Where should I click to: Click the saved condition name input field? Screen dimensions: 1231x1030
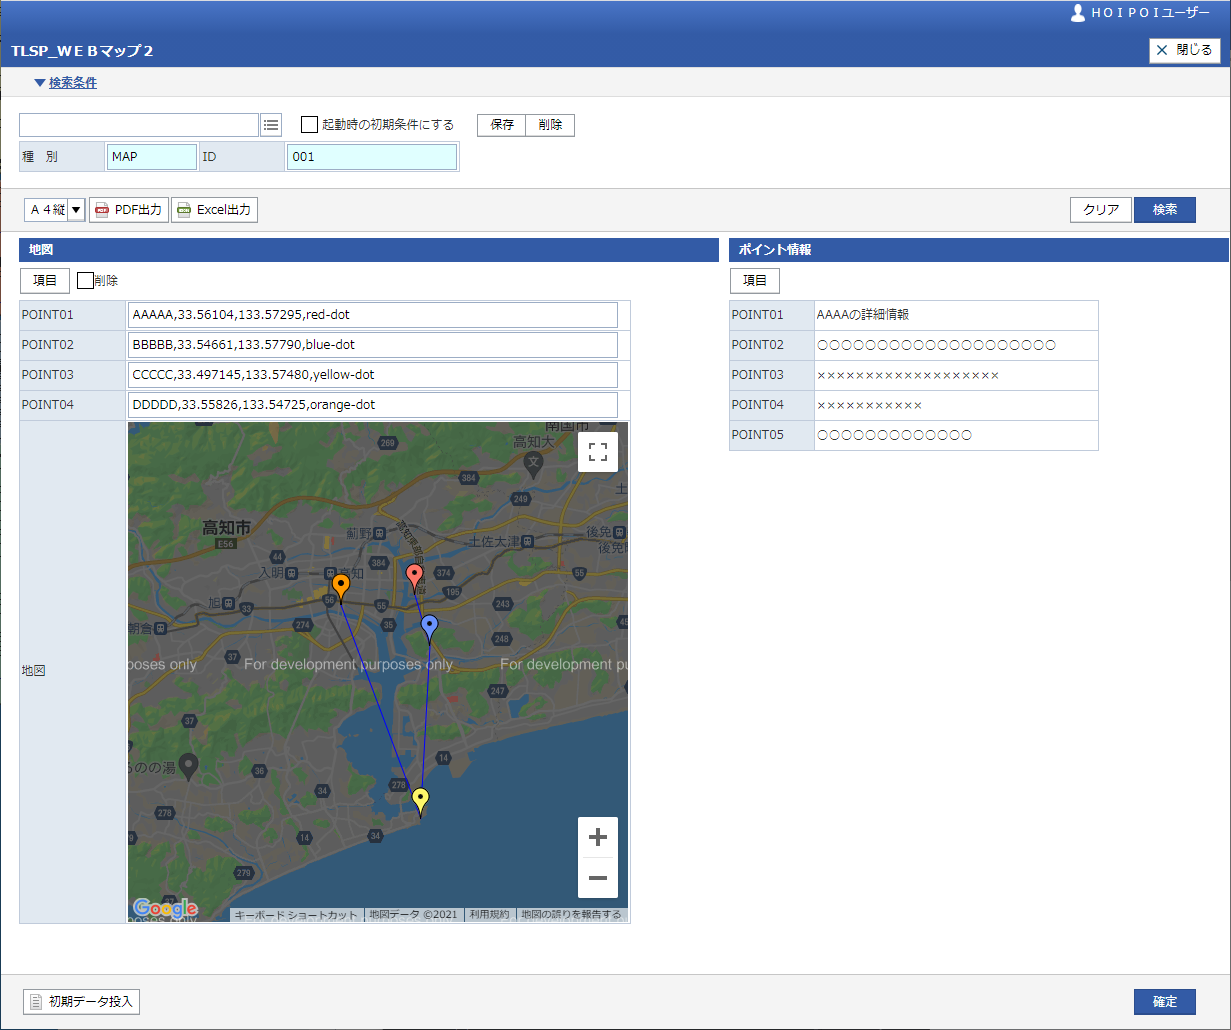(x=139, y=125)
